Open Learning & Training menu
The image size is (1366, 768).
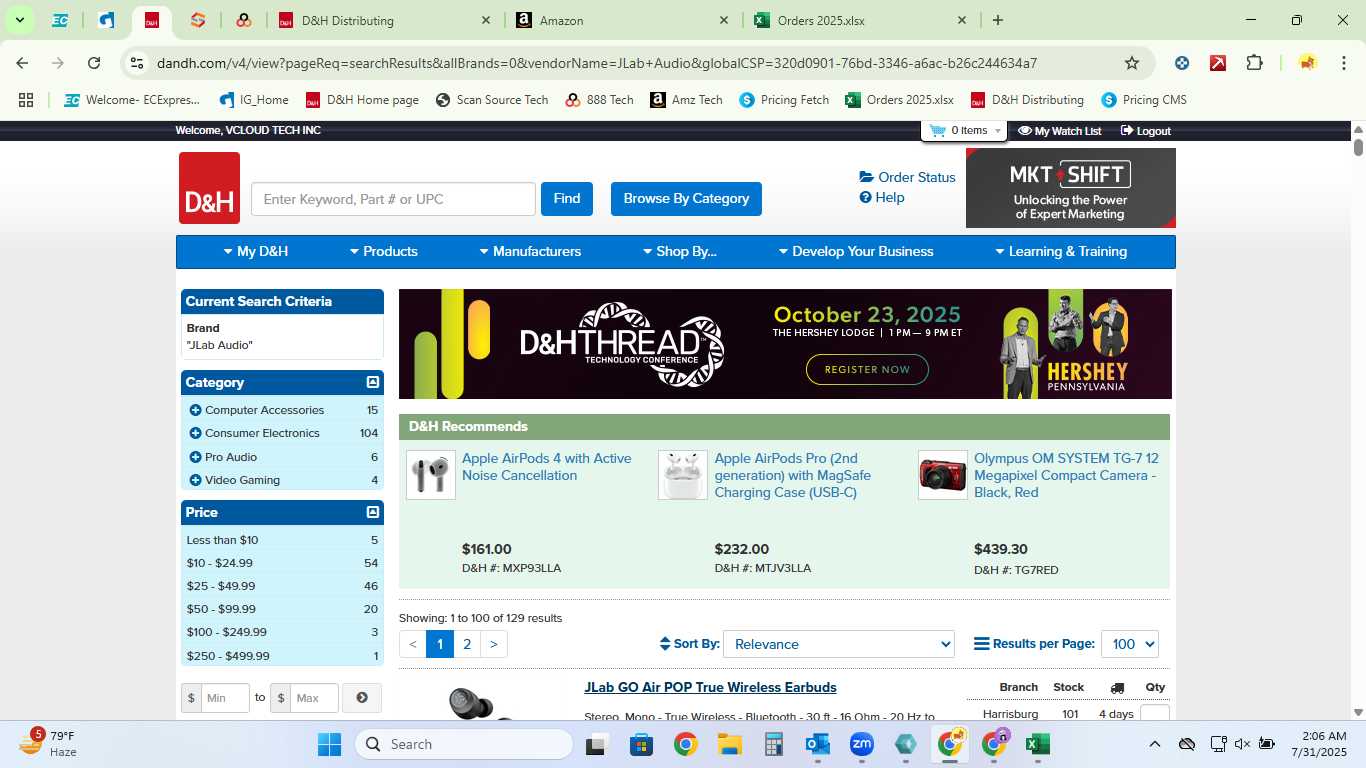pos(1061,251)
